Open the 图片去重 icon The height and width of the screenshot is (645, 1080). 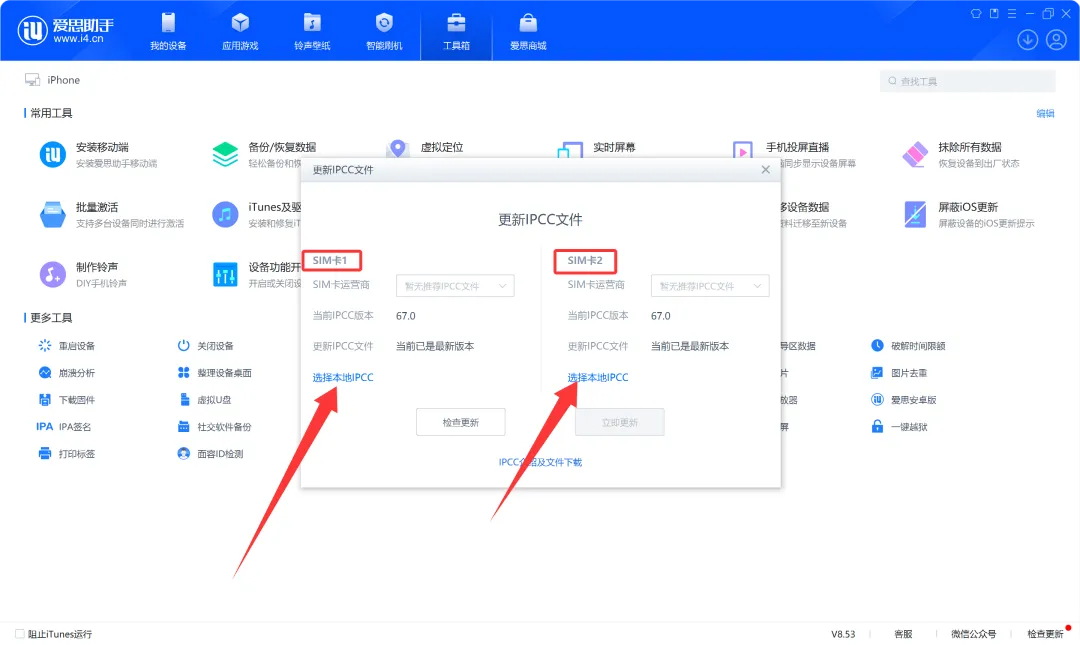coord(877,372)
